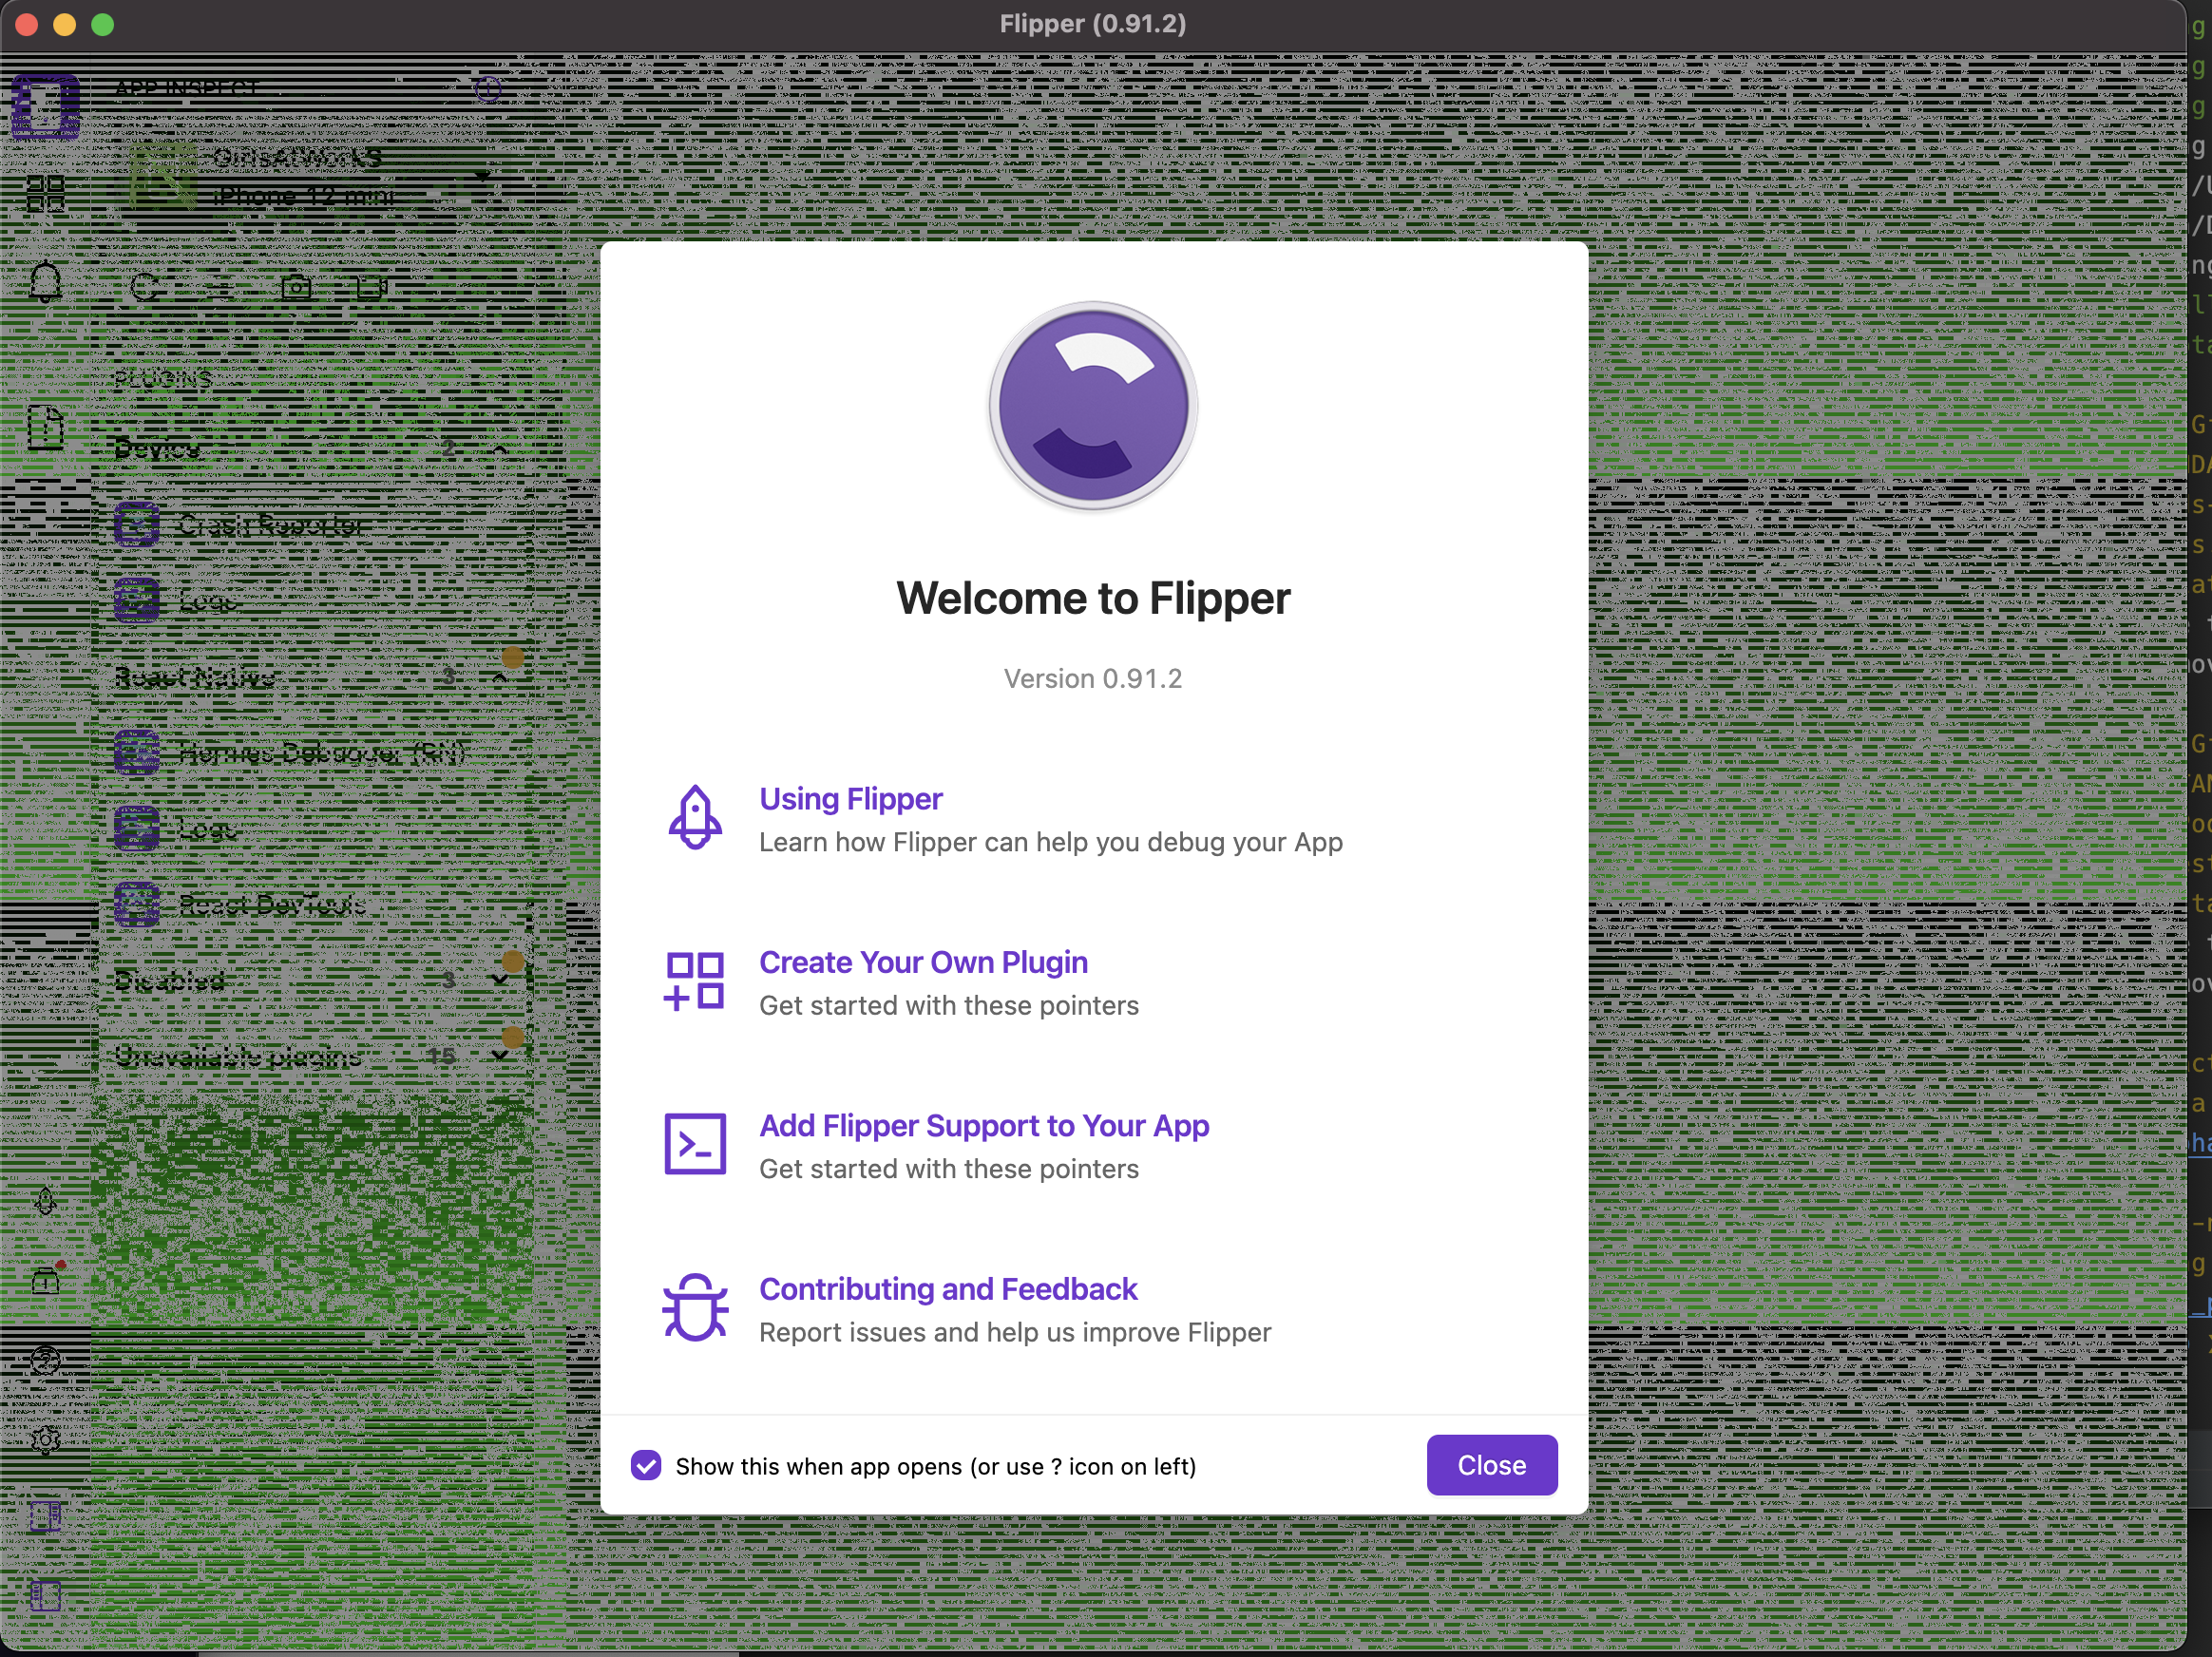Open the Flipper Logs document icon in left rail
This screenshot has height=1657, width=2212.
(x=45, y=428)
